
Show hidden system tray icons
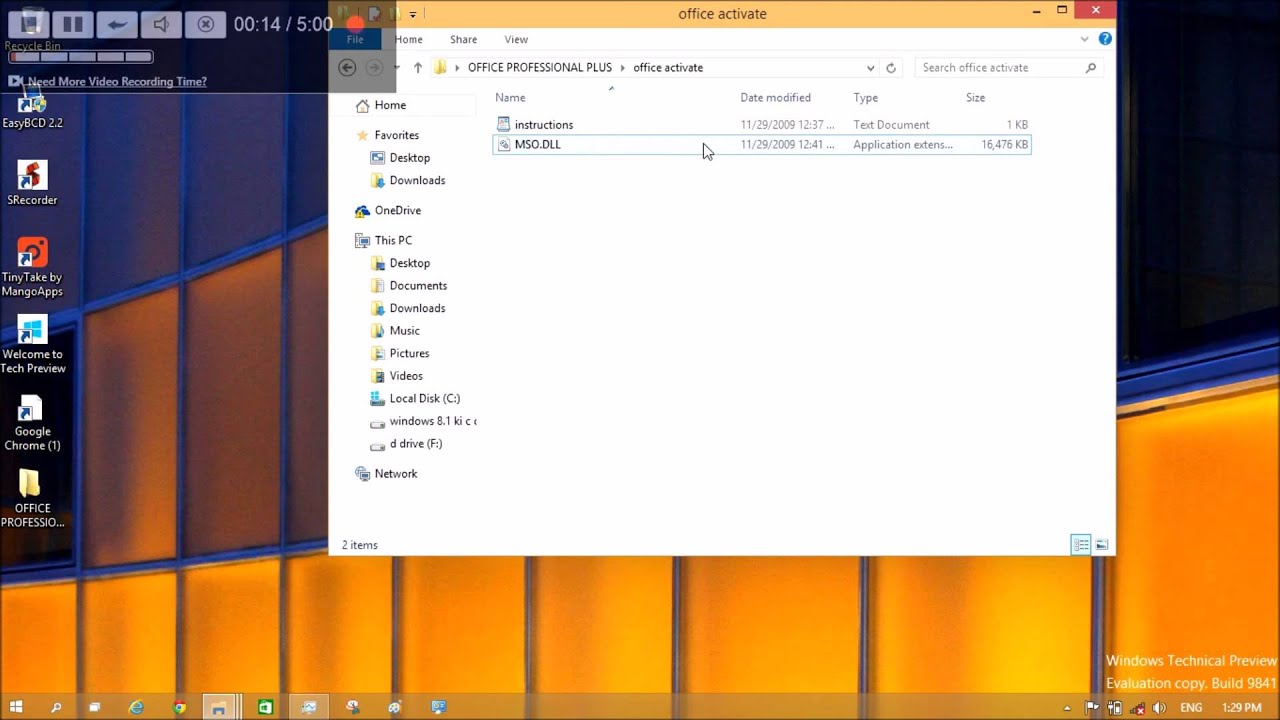pos(1067,708)
